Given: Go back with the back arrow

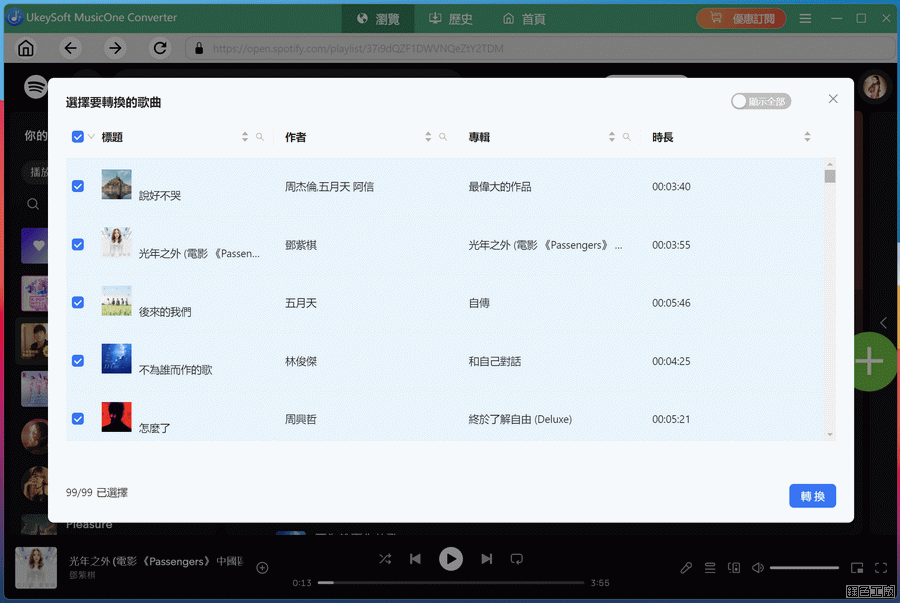Looking at the screenshot, I should click(x=70, y=48).
